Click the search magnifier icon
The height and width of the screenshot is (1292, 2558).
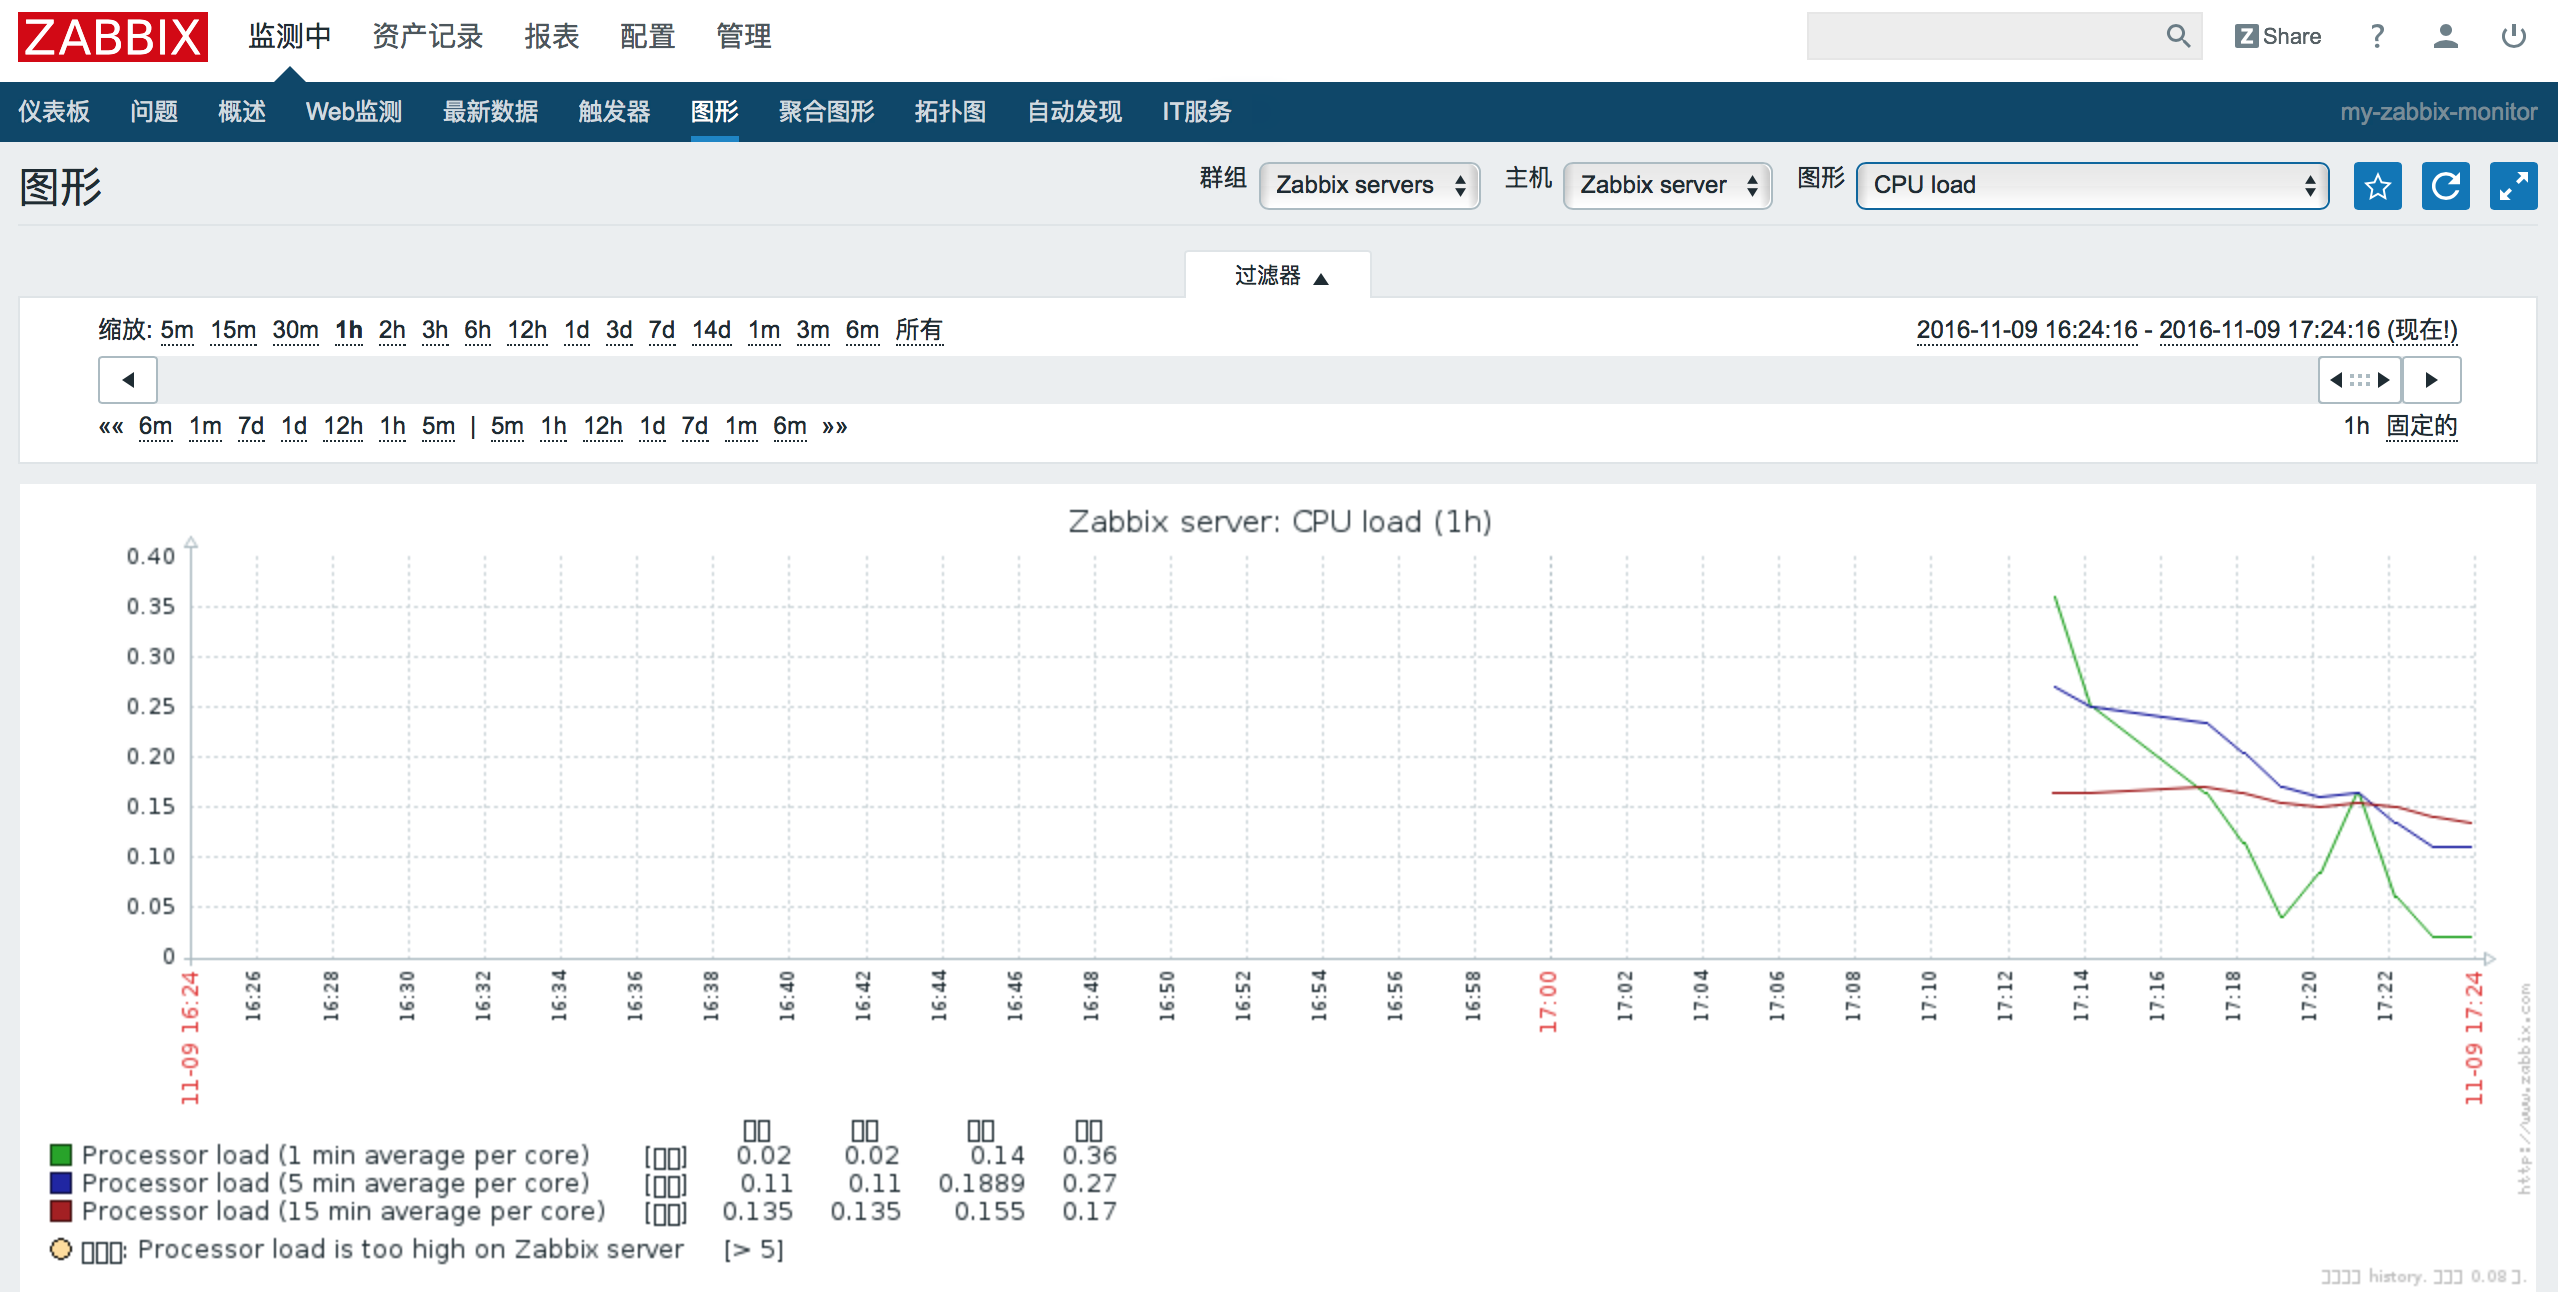(x=2178, y=36)
